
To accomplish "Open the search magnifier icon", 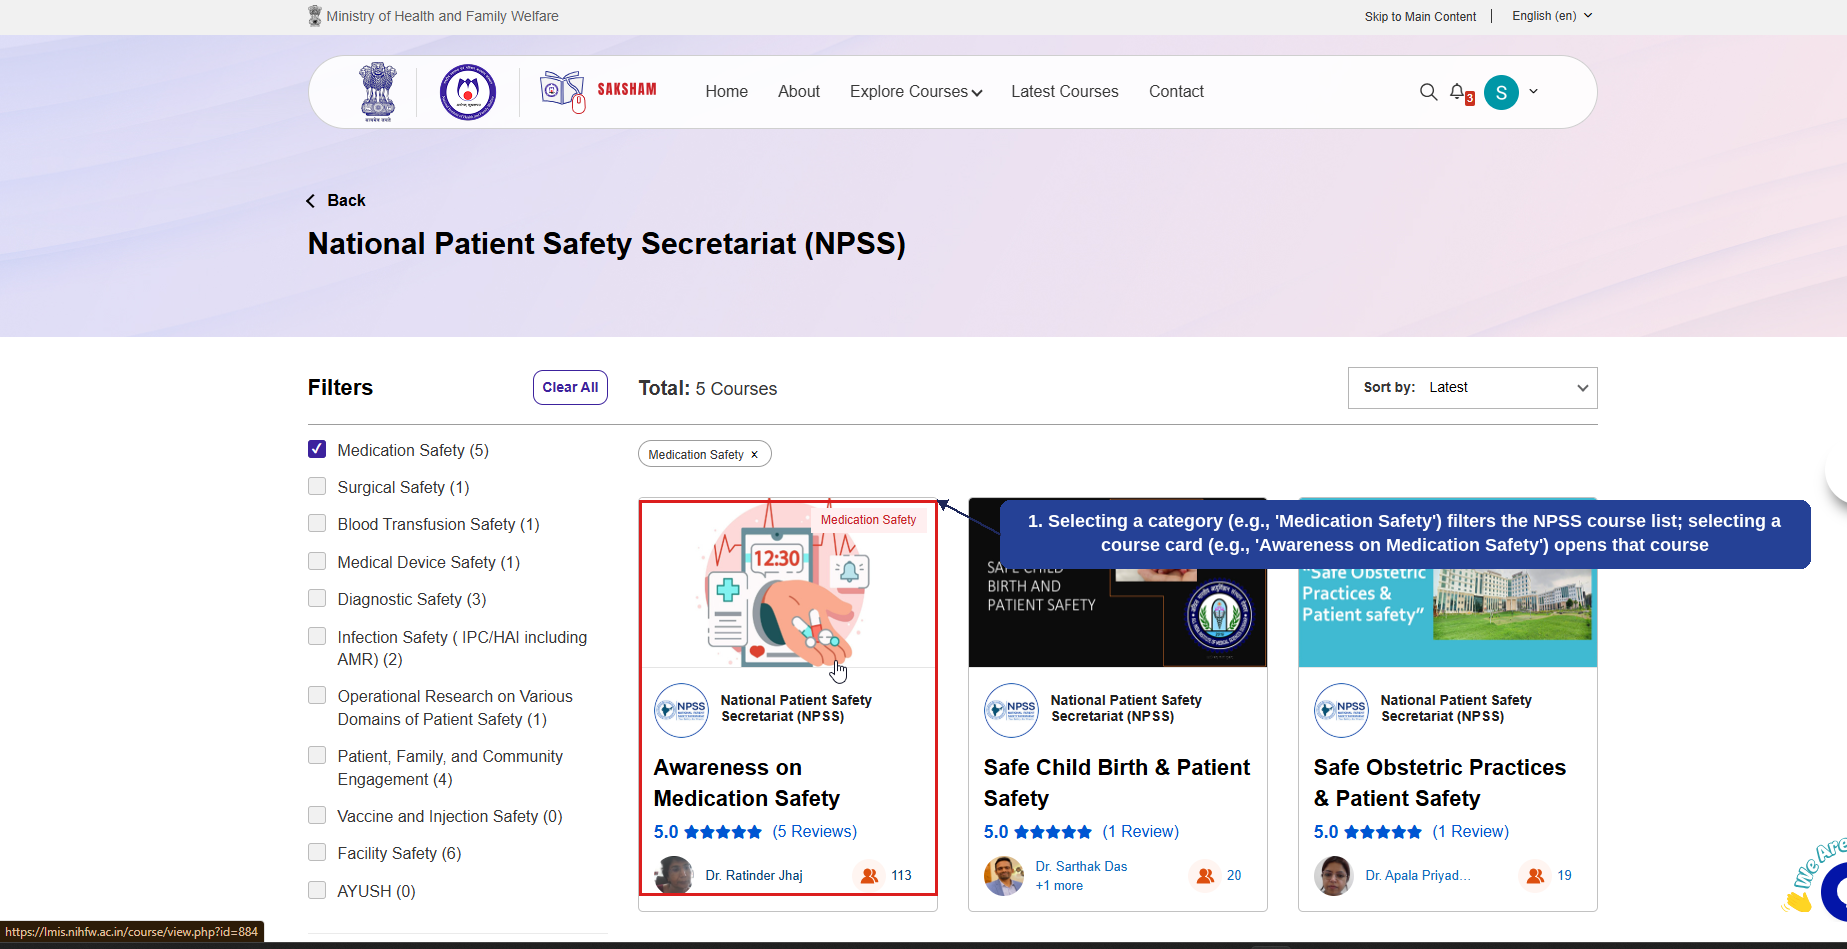I will [x=1428, y=92].
